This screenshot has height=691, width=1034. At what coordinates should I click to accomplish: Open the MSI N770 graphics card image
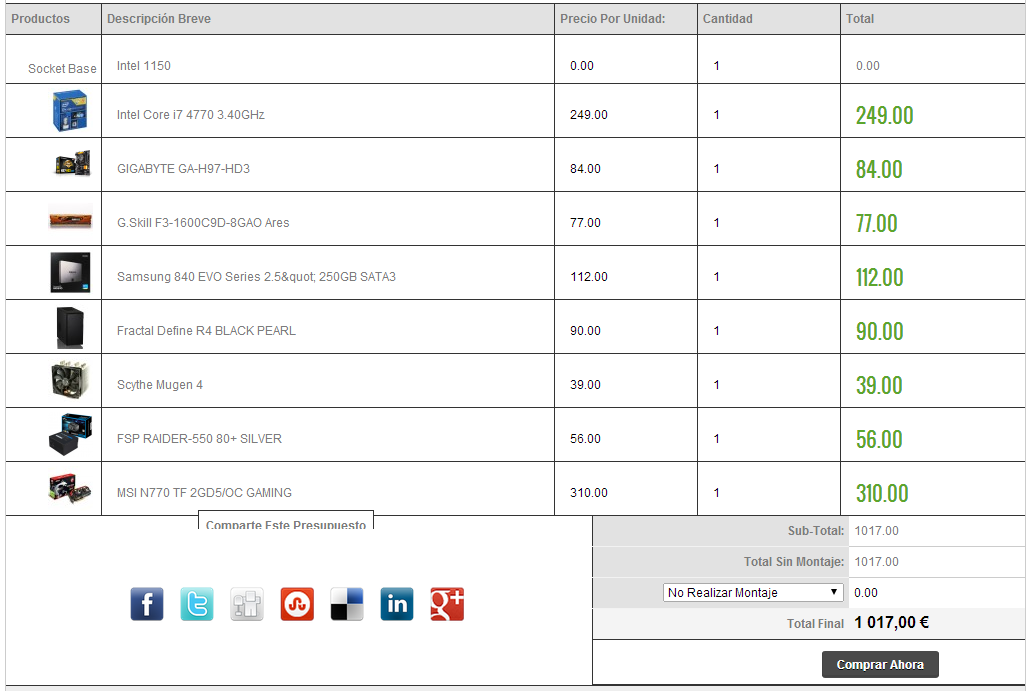tap(70, 489)
